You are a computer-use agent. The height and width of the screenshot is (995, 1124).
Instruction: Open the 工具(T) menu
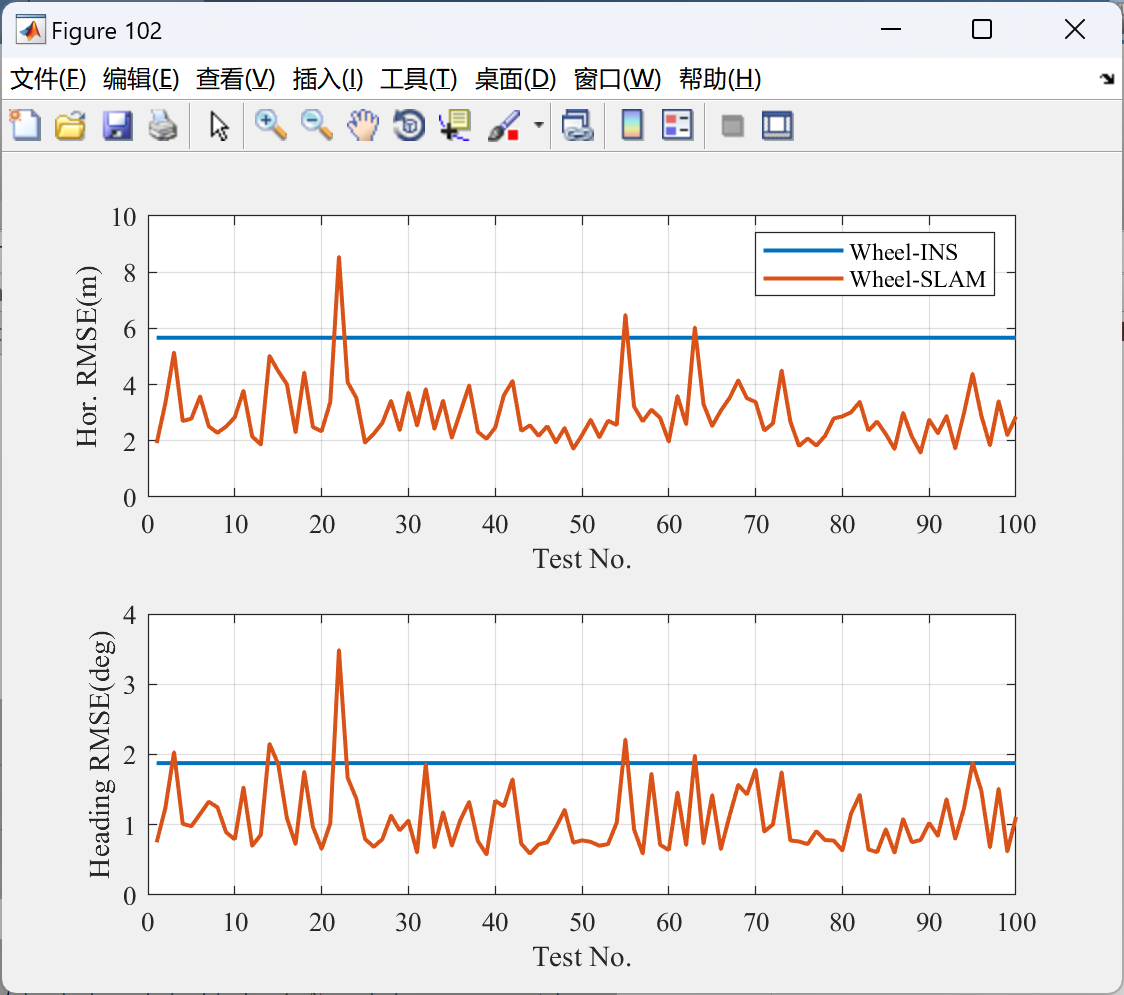(419, 79)
